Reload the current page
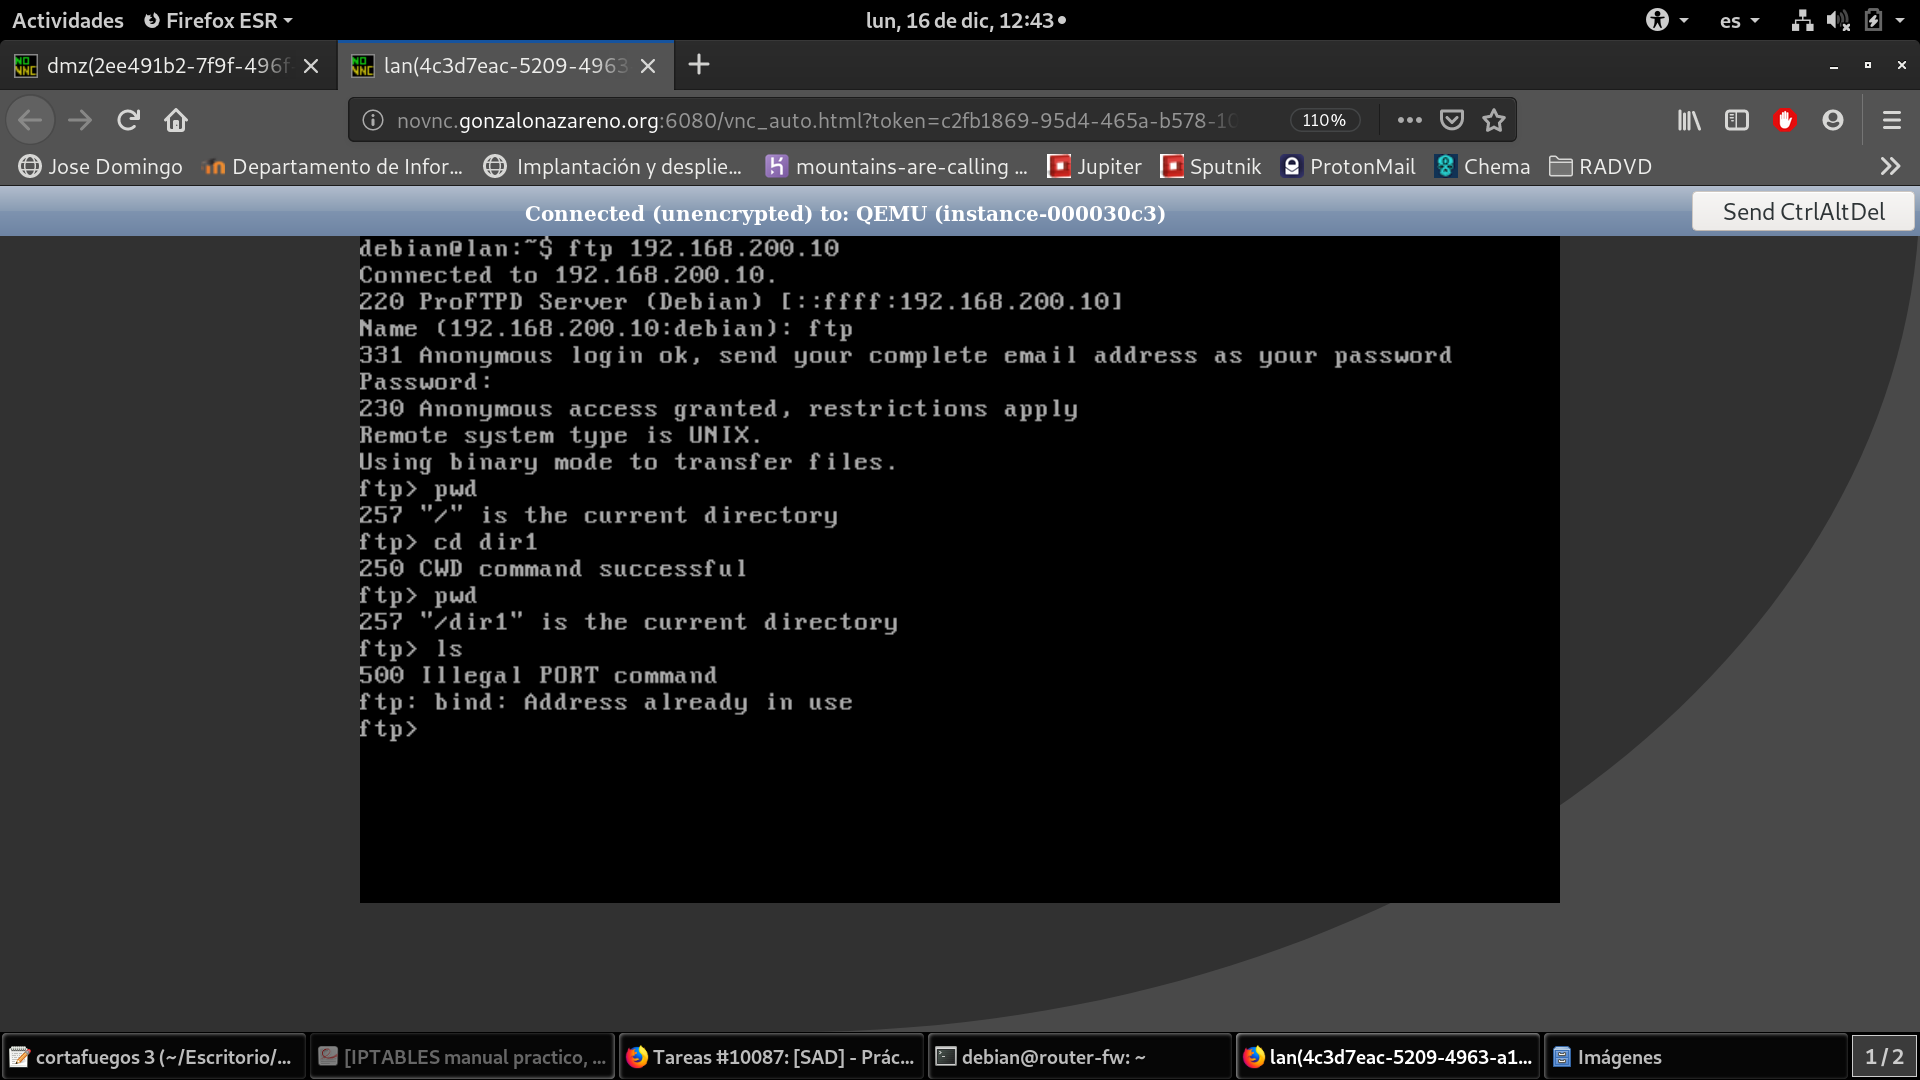 pos(128,120)
